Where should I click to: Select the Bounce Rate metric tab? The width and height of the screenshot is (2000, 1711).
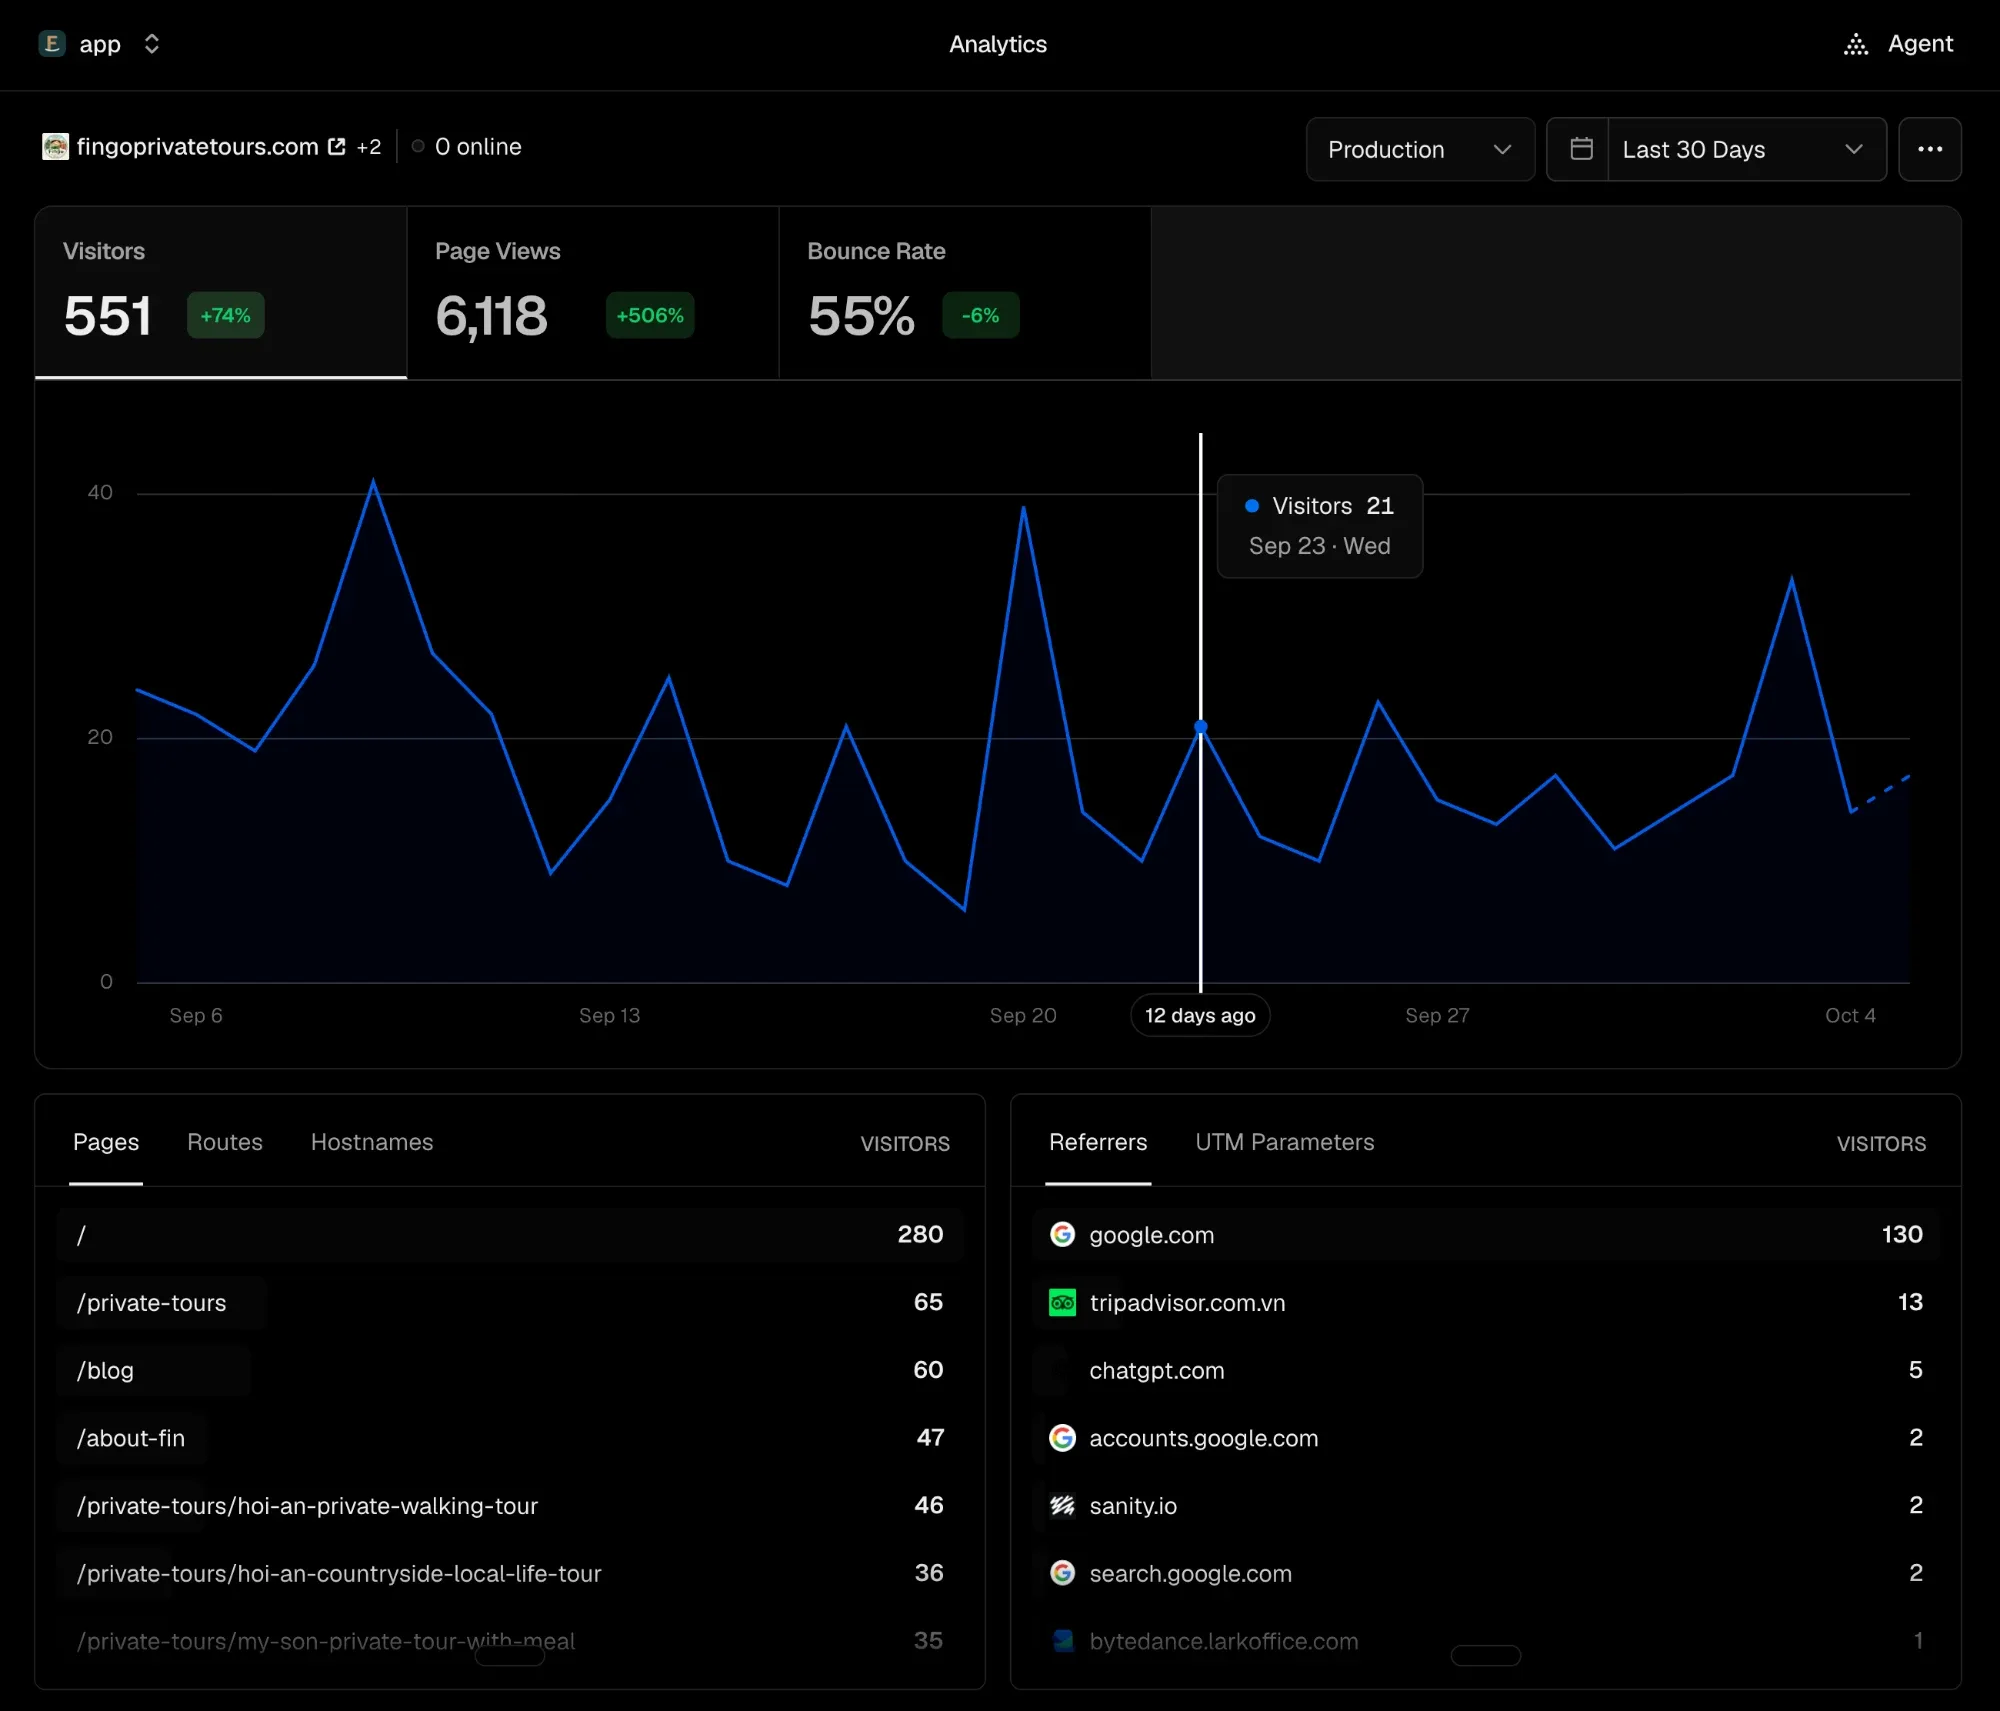tap(965, 293)
